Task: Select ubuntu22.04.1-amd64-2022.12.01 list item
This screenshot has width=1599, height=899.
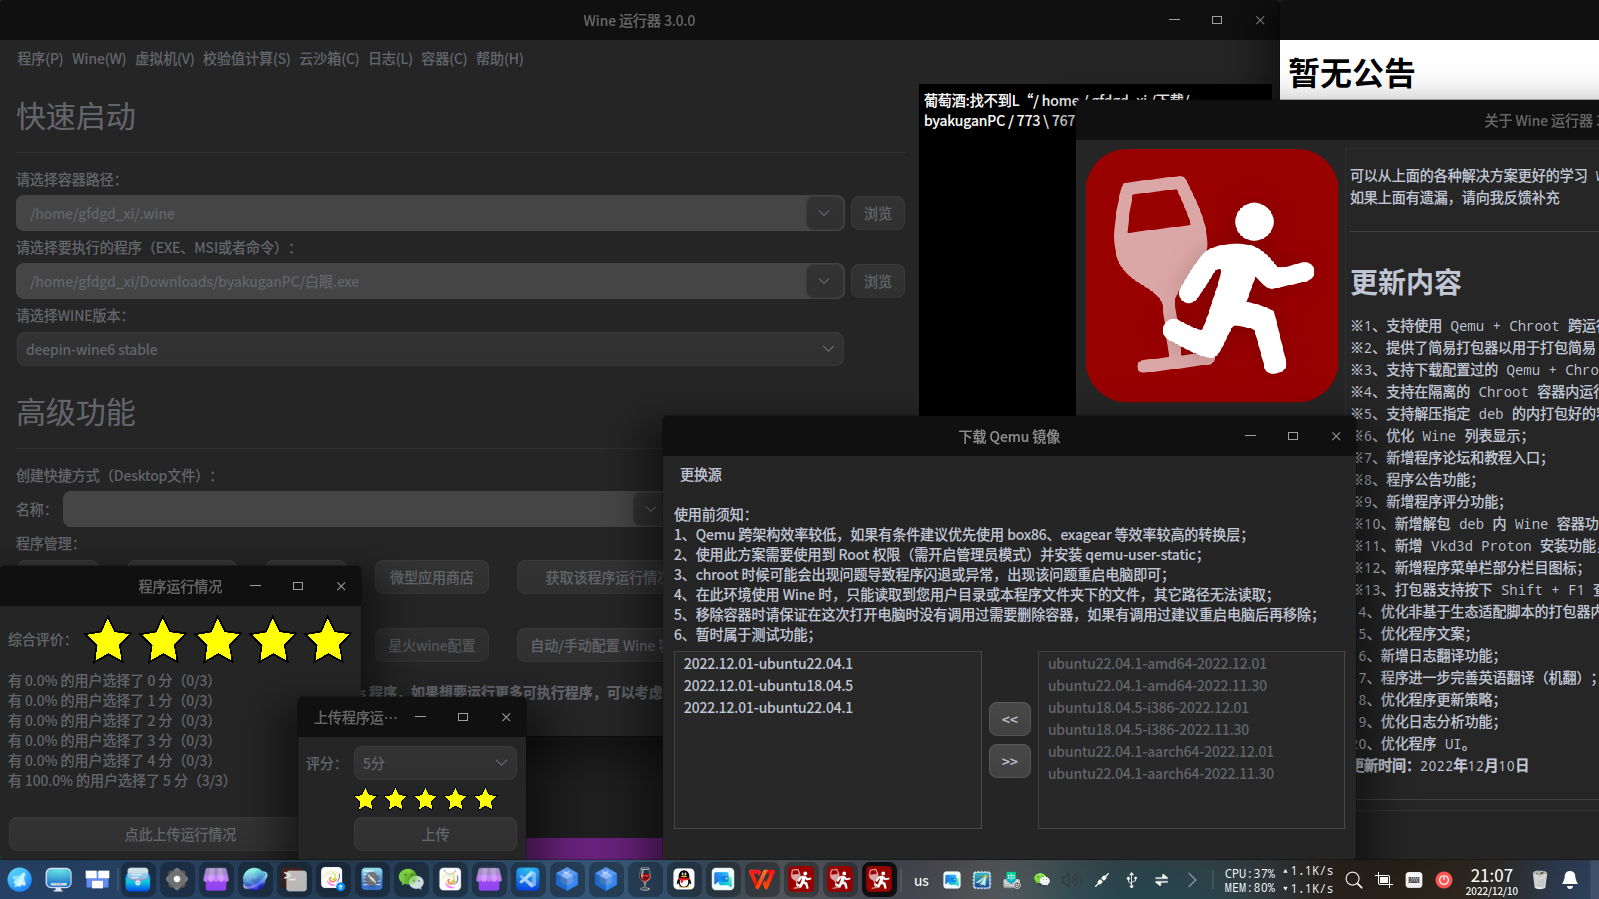Action: click(x=1190, y=663)
